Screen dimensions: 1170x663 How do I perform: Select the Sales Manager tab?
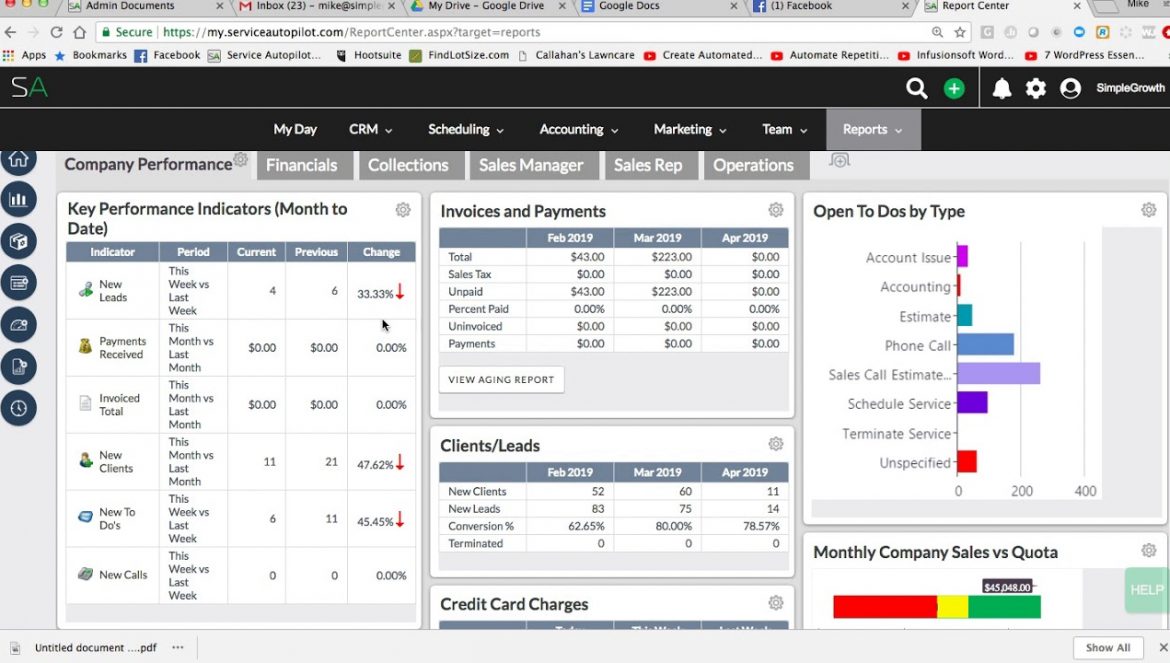point(533,165)
